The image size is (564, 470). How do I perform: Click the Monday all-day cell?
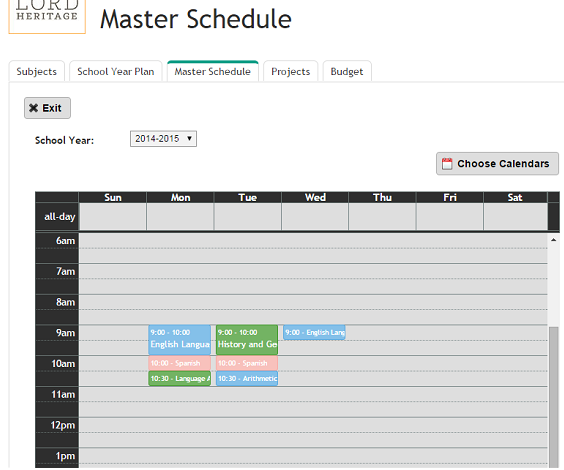click(180, 216)
